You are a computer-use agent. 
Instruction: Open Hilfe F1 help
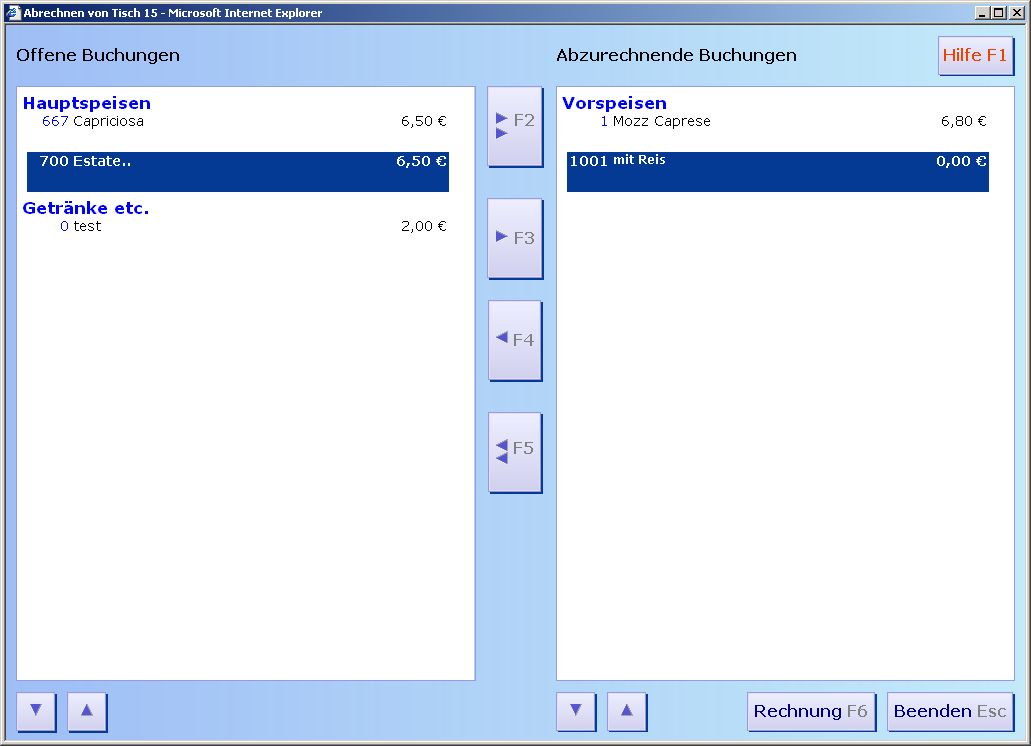coord(975,56)
